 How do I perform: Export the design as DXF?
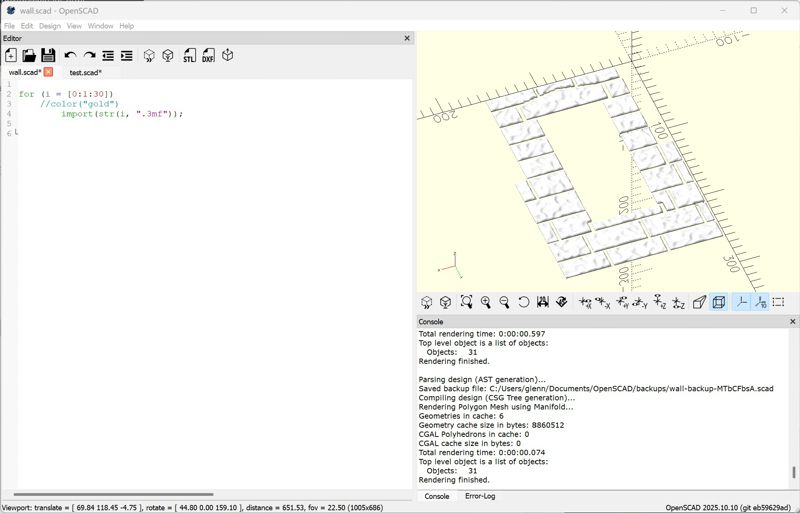[x=208, y=56]
